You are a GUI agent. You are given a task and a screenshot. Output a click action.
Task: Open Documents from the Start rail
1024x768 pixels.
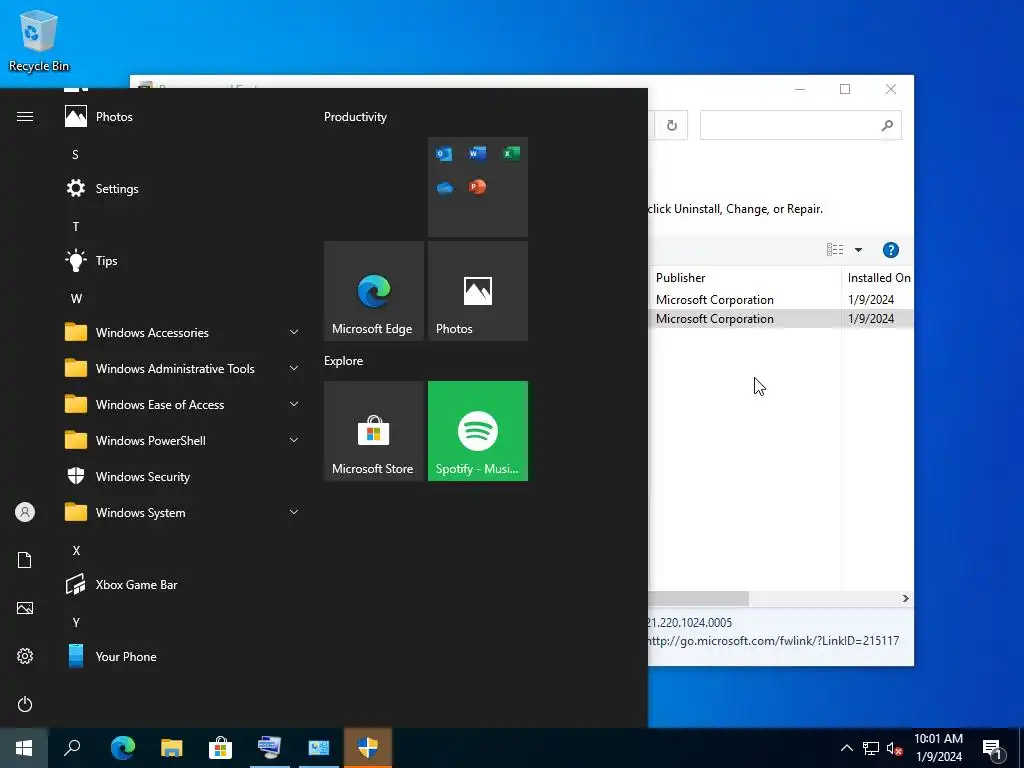(x=25, y=560)
